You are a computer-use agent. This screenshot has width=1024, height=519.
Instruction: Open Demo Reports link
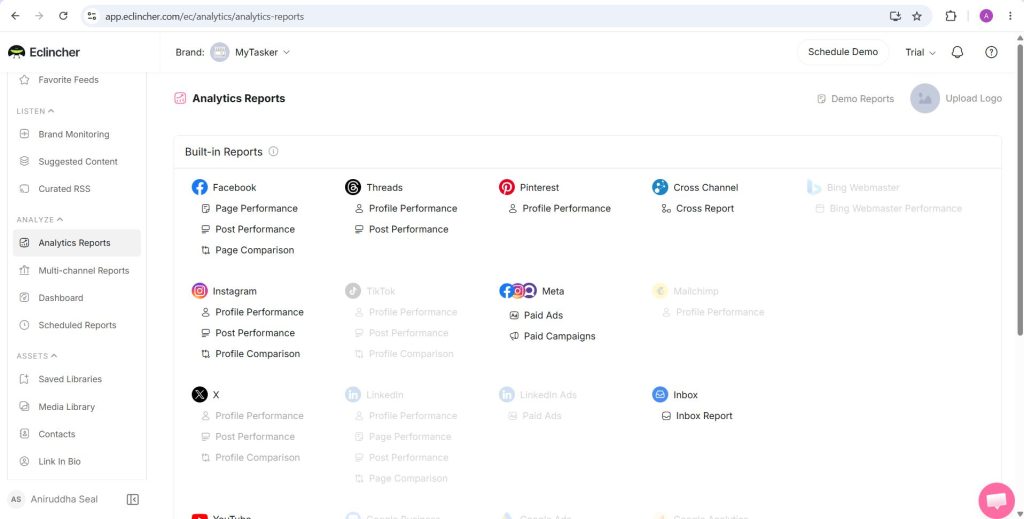(x=856, y=99)
